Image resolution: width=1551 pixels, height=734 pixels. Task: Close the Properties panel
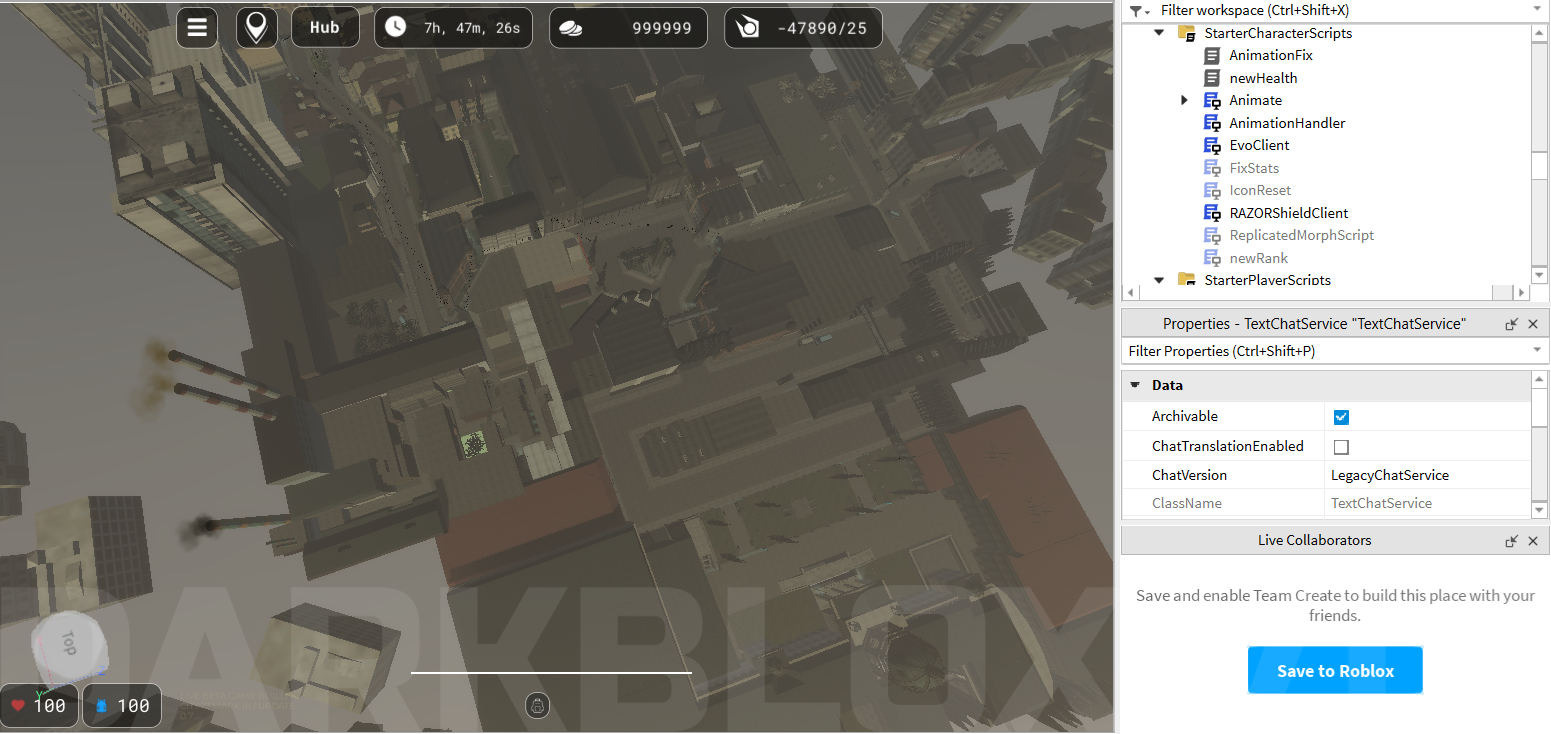[x=1533, y=324]
